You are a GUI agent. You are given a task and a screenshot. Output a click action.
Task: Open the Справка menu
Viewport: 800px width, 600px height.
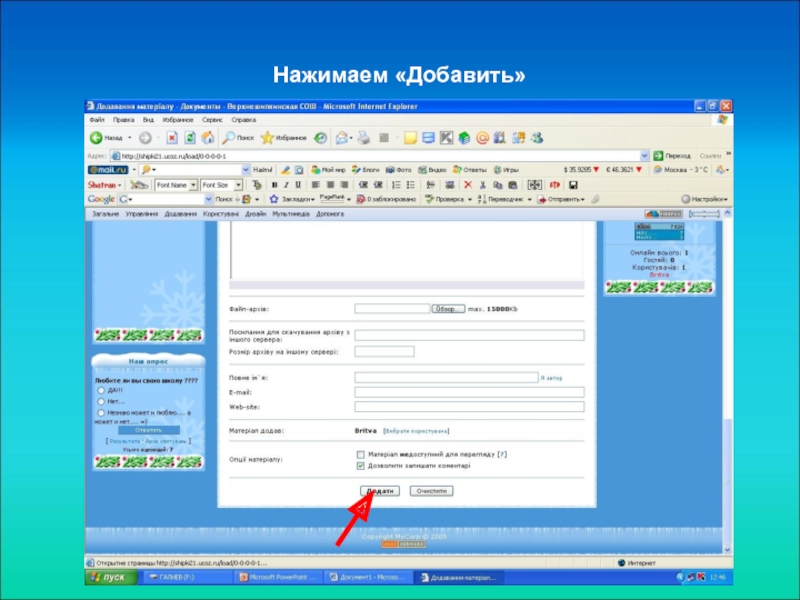(243, 120)
